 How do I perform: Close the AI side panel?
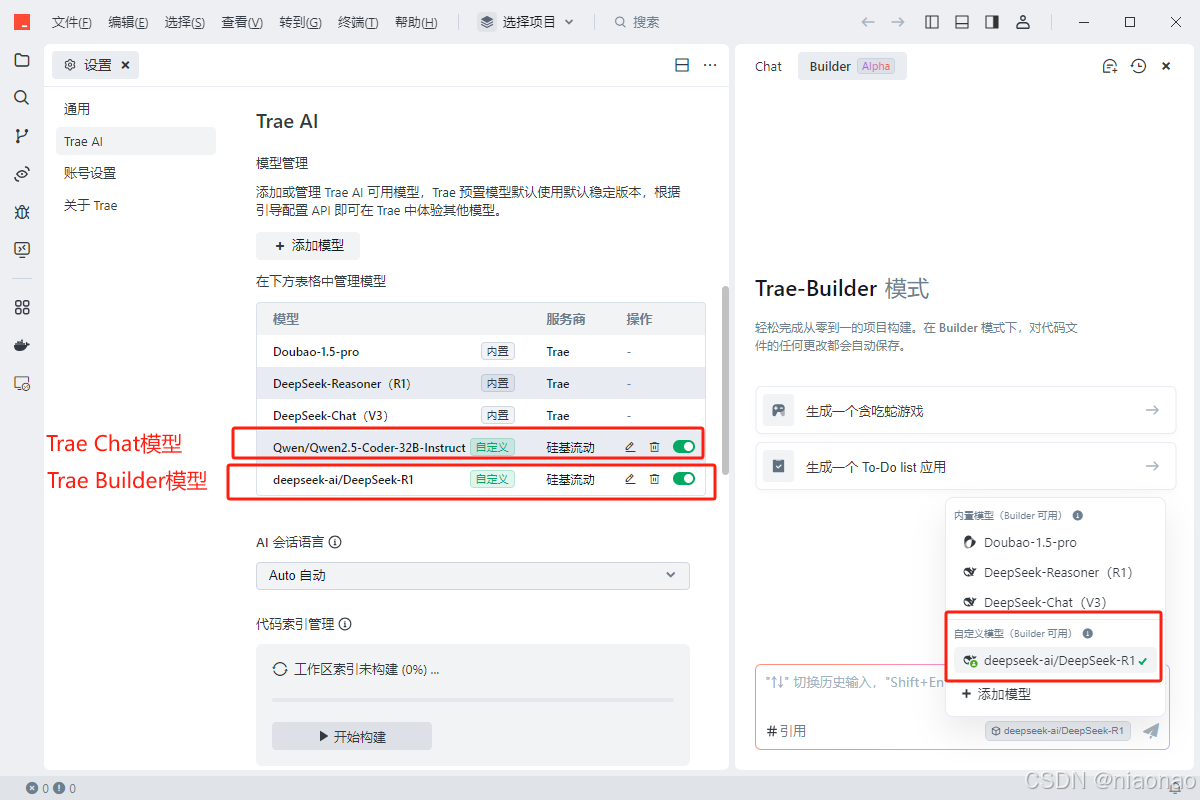point(1166,66)
